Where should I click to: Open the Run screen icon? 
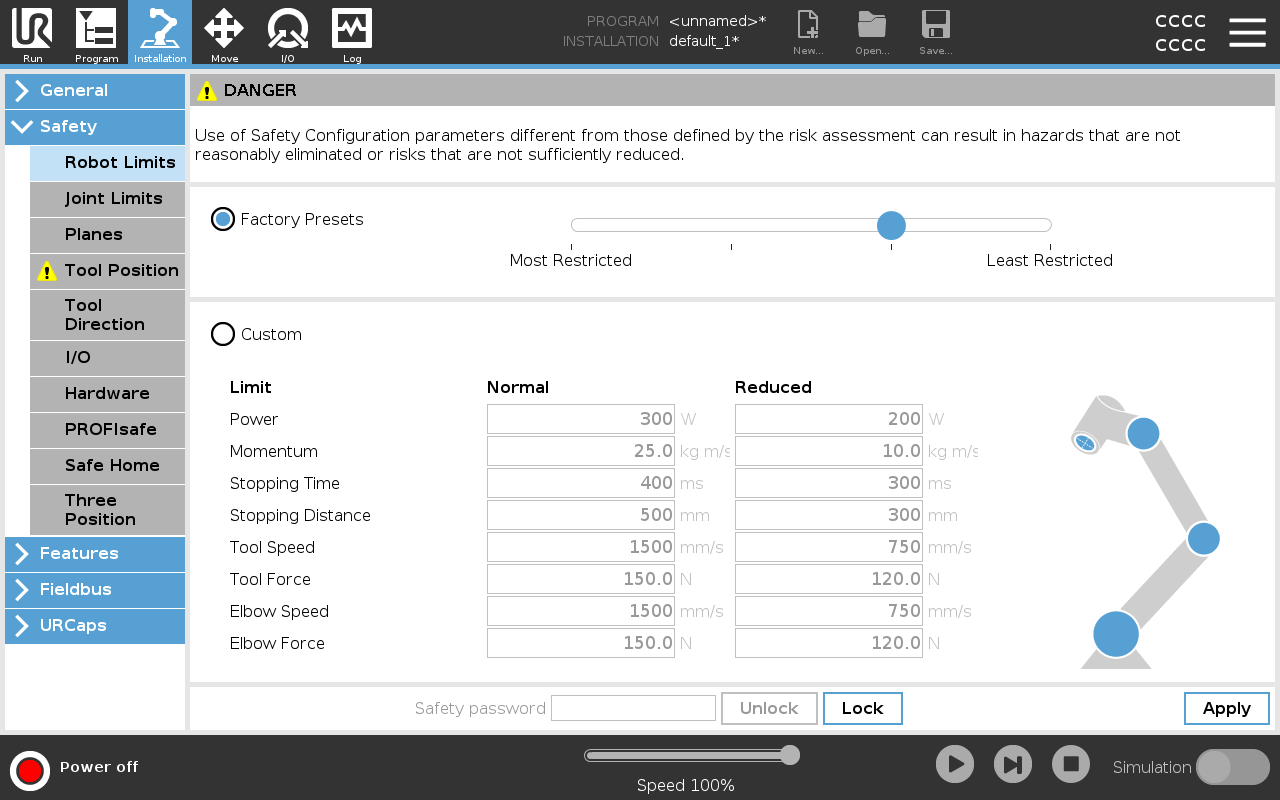point(32,32)
